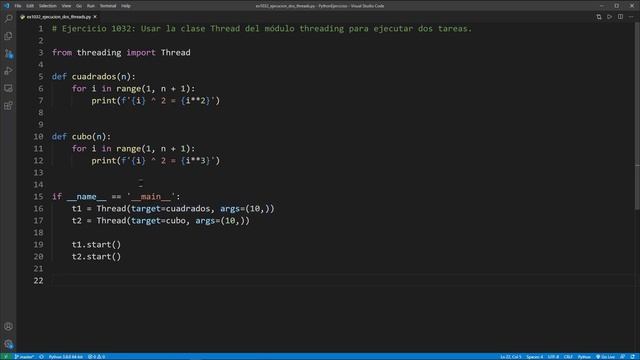Click 't2.start()' on line 20
The image size is (640, 360).
click(x=96, y=256)
